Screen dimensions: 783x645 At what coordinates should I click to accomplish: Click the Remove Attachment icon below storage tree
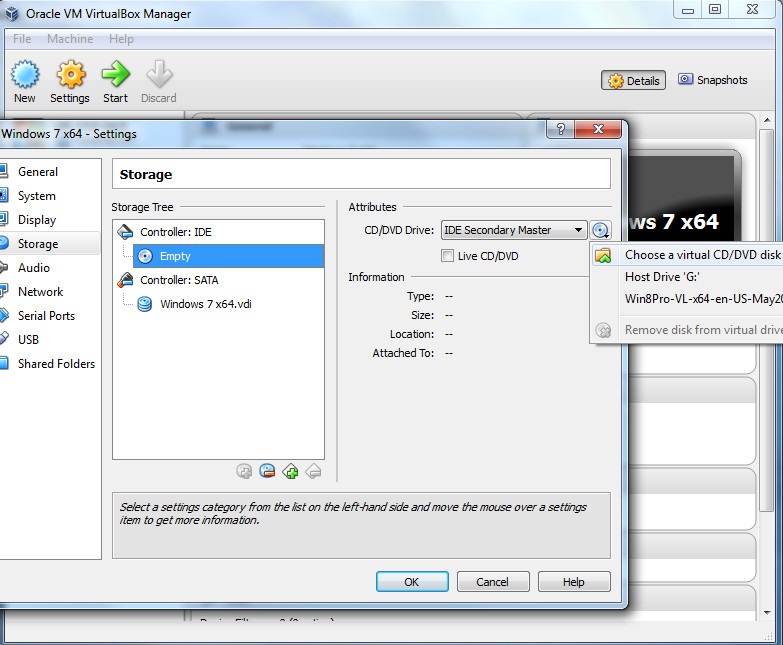pyautogui.click(x=267, y=471)
